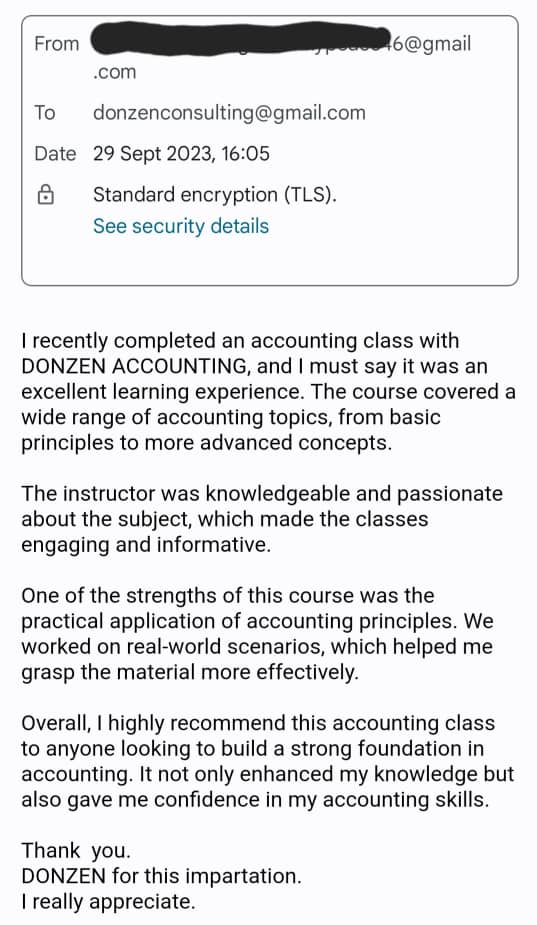
Task: Click the padlock encryption icon
Action: tap(45, 195)
